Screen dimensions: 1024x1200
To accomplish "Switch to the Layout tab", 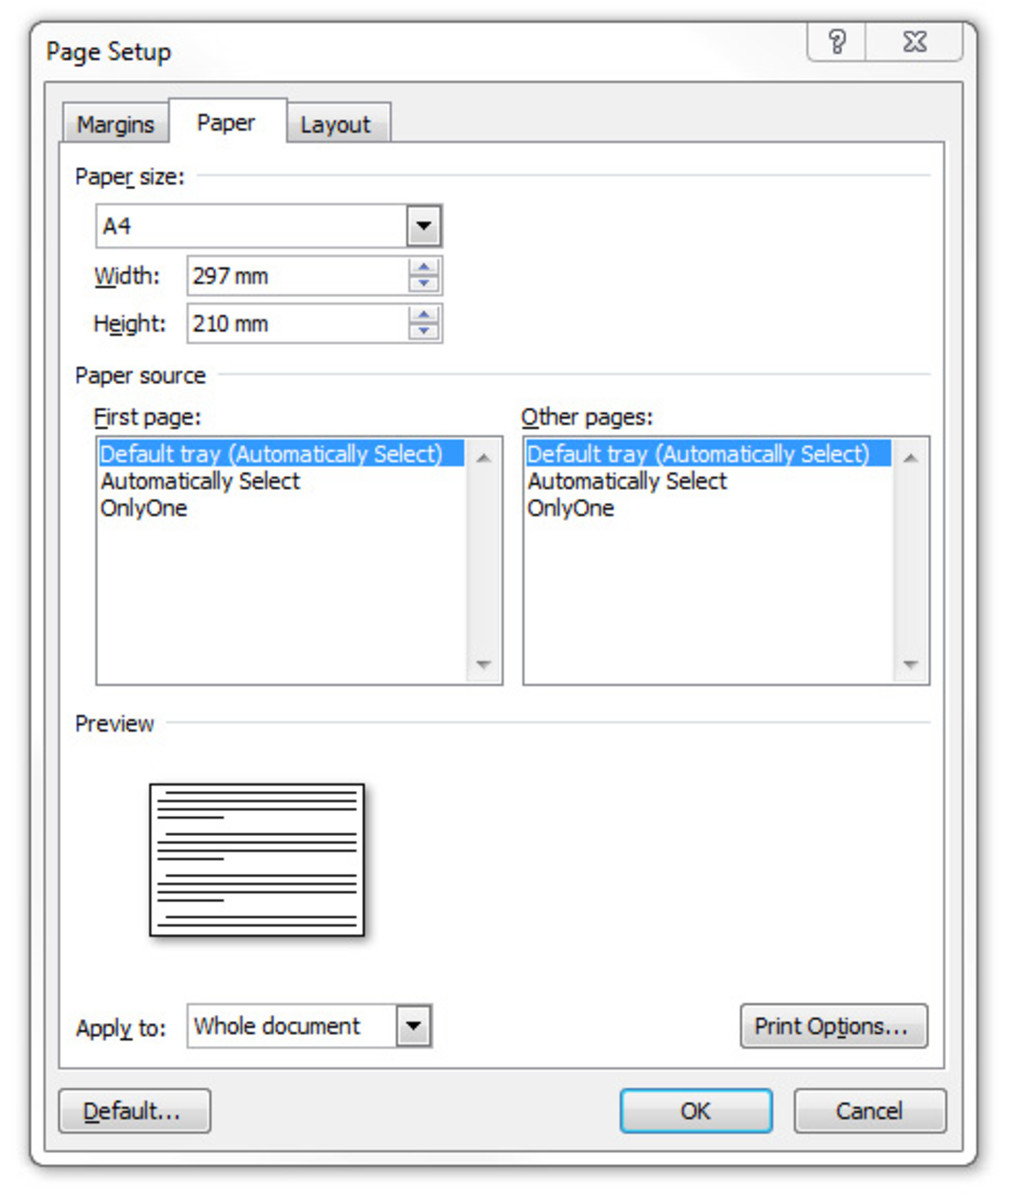I will point(335,125).
